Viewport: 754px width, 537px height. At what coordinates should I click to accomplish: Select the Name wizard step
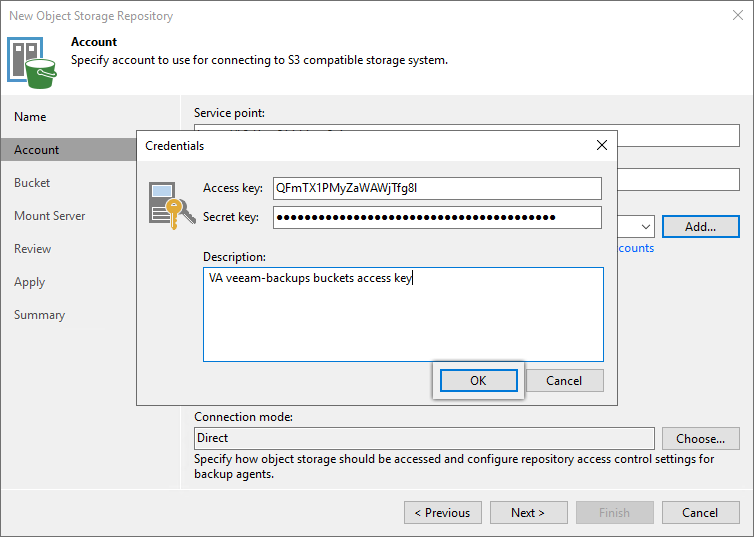[30, 117]
